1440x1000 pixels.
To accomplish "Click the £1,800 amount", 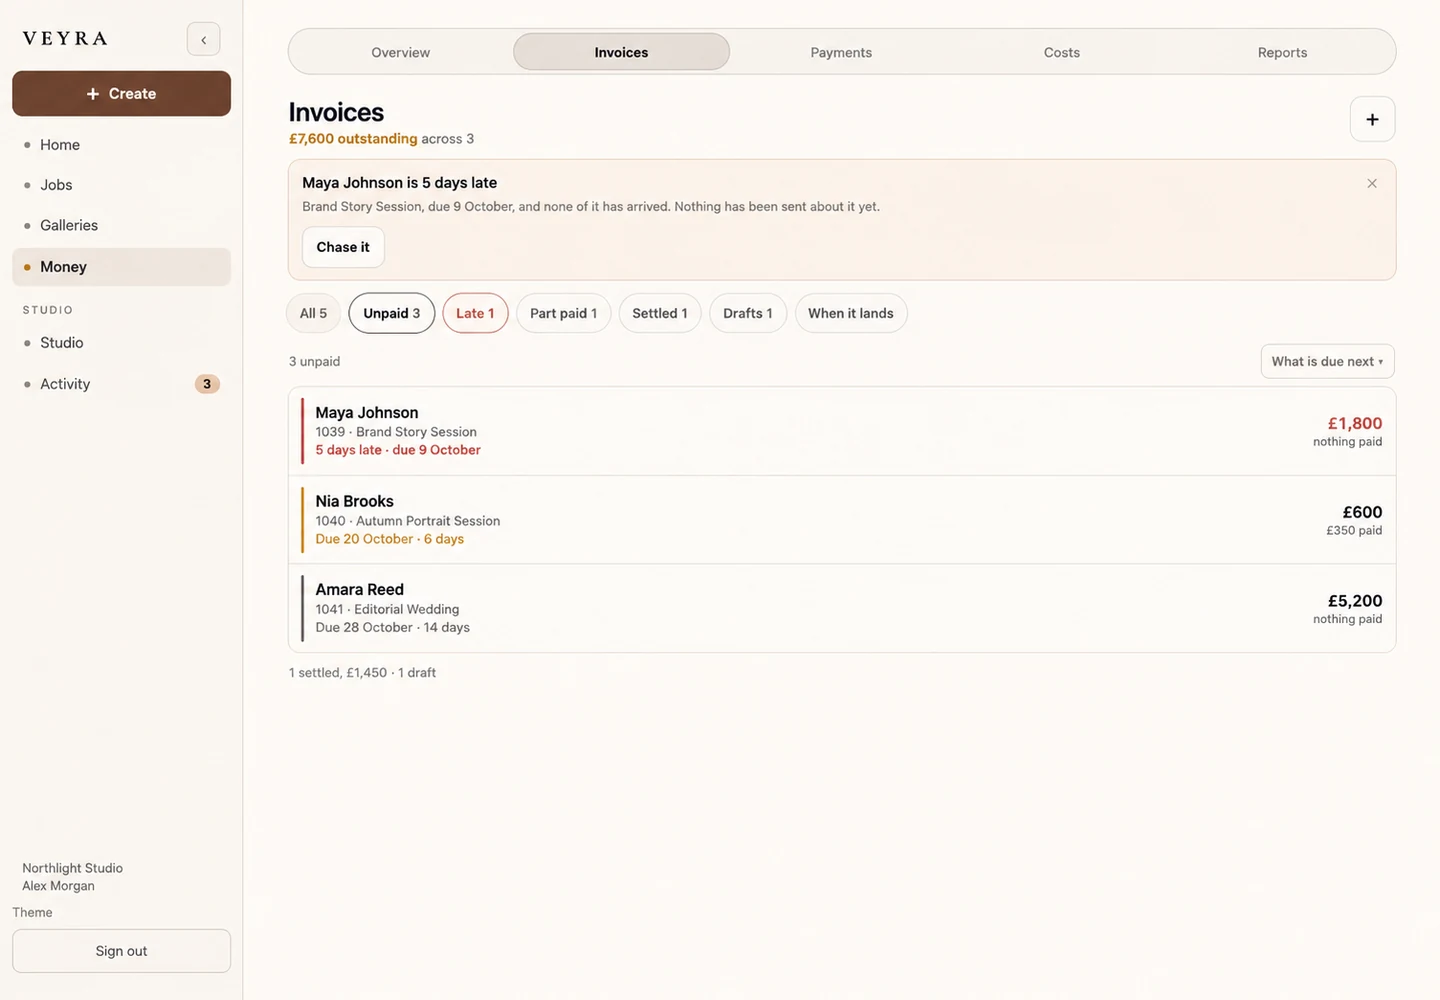I will pyautogui.click(x=1354, y=423).
